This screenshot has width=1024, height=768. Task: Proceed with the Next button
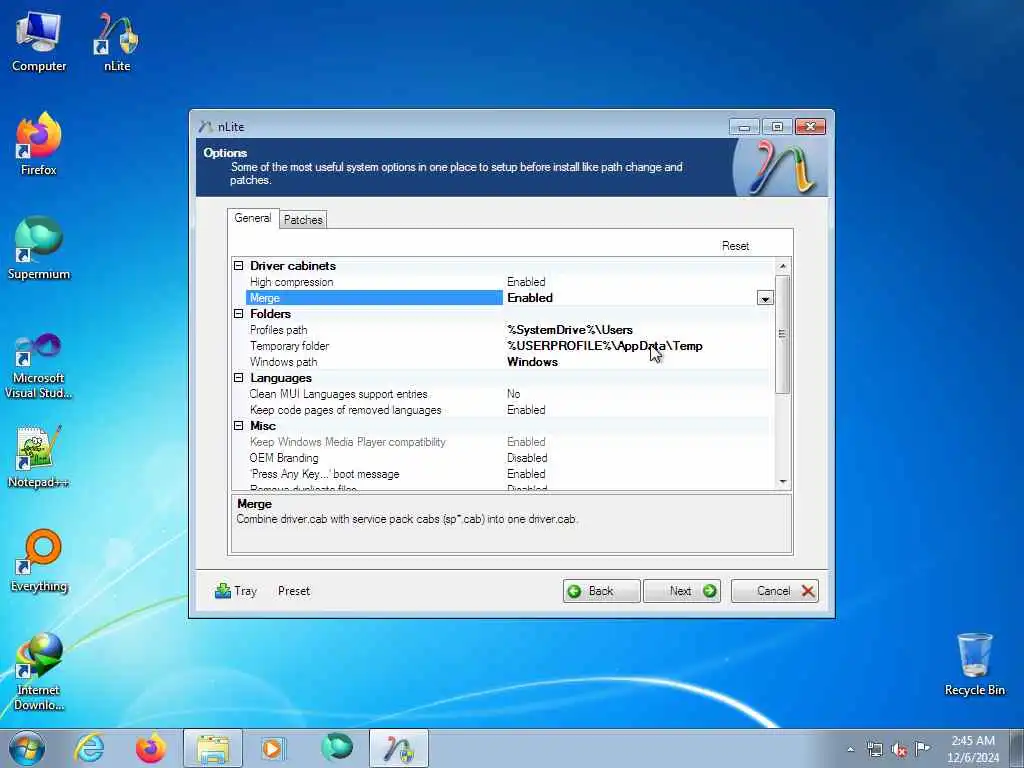point(682,591)
